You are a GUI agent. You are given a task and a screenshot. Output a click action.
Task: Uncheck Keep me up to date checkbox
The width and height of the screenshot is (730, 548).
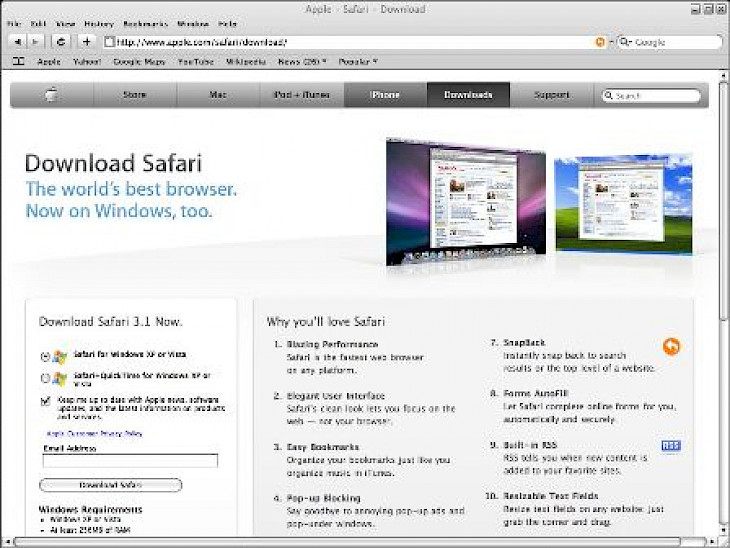pyautogui.click(x=46, y=400)
